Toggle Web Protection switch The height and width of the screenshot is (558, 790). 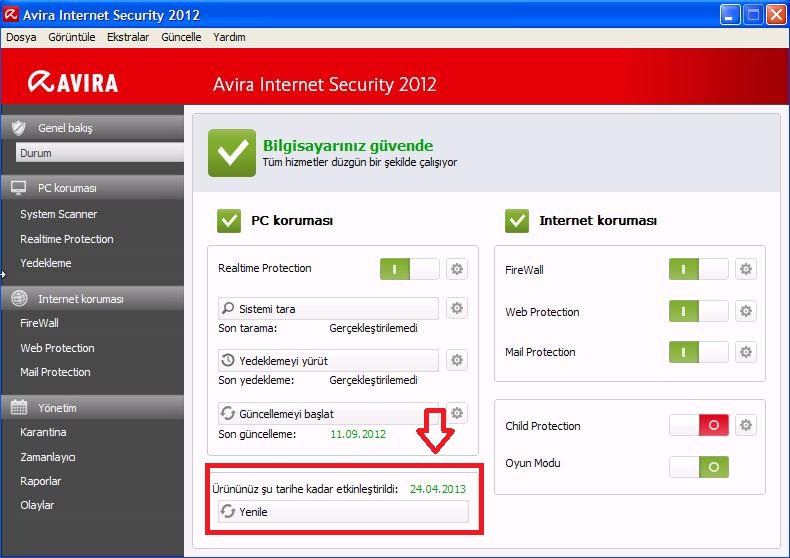coord(698,311)
